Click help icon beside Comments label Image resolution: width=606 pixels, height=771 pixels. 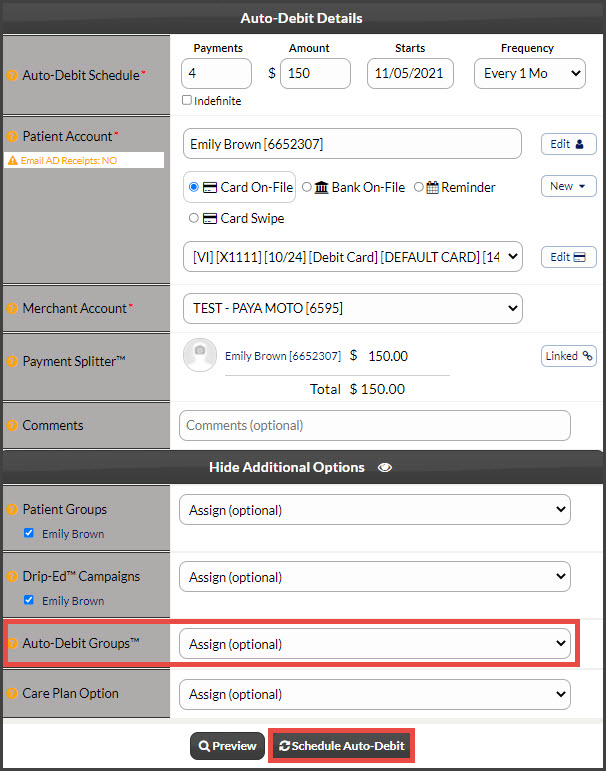[x=12, y=425]
